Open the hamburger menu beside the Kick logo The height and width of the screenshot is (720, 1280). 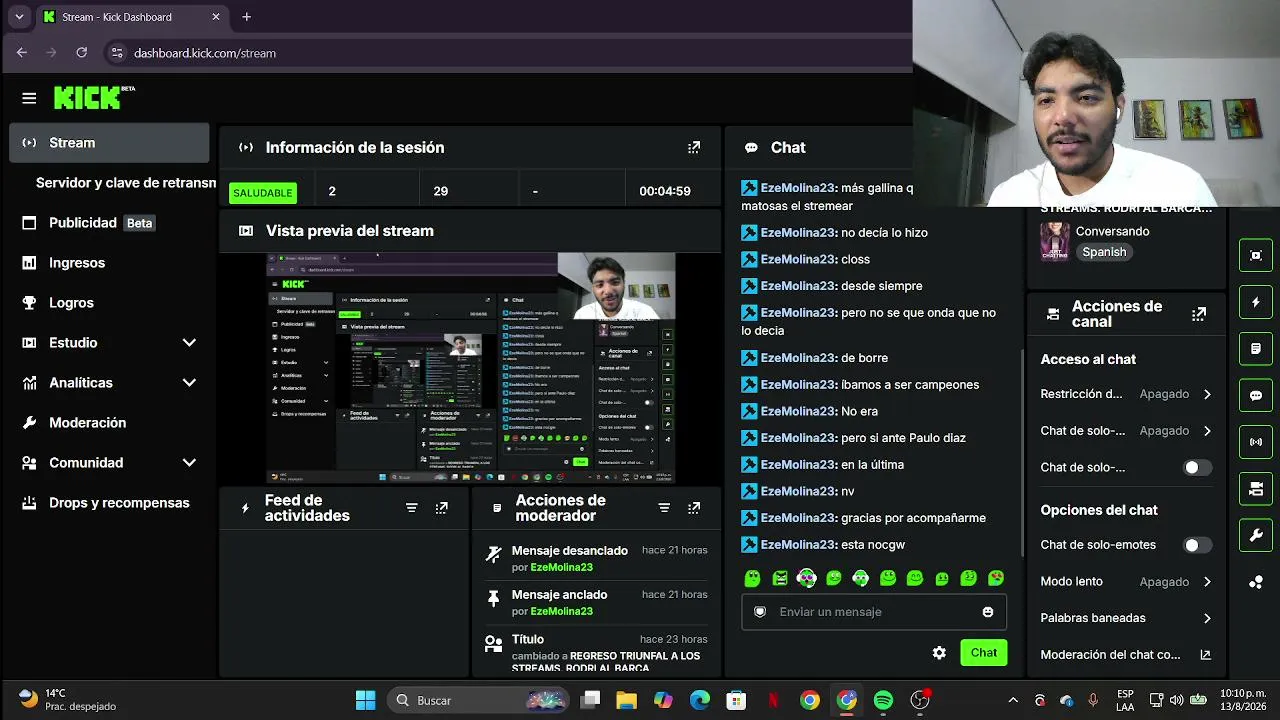pyautogui.click(x=29, y=98)
